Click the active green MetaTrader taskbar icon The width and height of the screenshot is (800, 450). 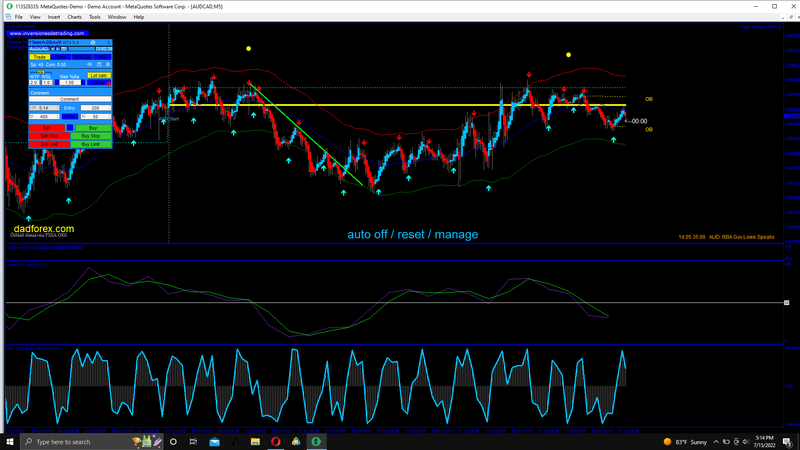(x=316, y=442)
